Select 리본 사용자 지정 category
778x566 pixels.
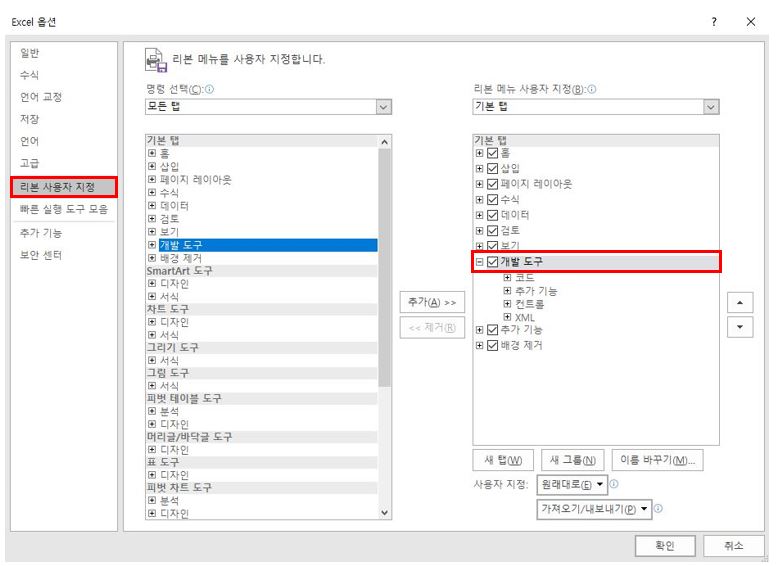(x=64, y=187)
